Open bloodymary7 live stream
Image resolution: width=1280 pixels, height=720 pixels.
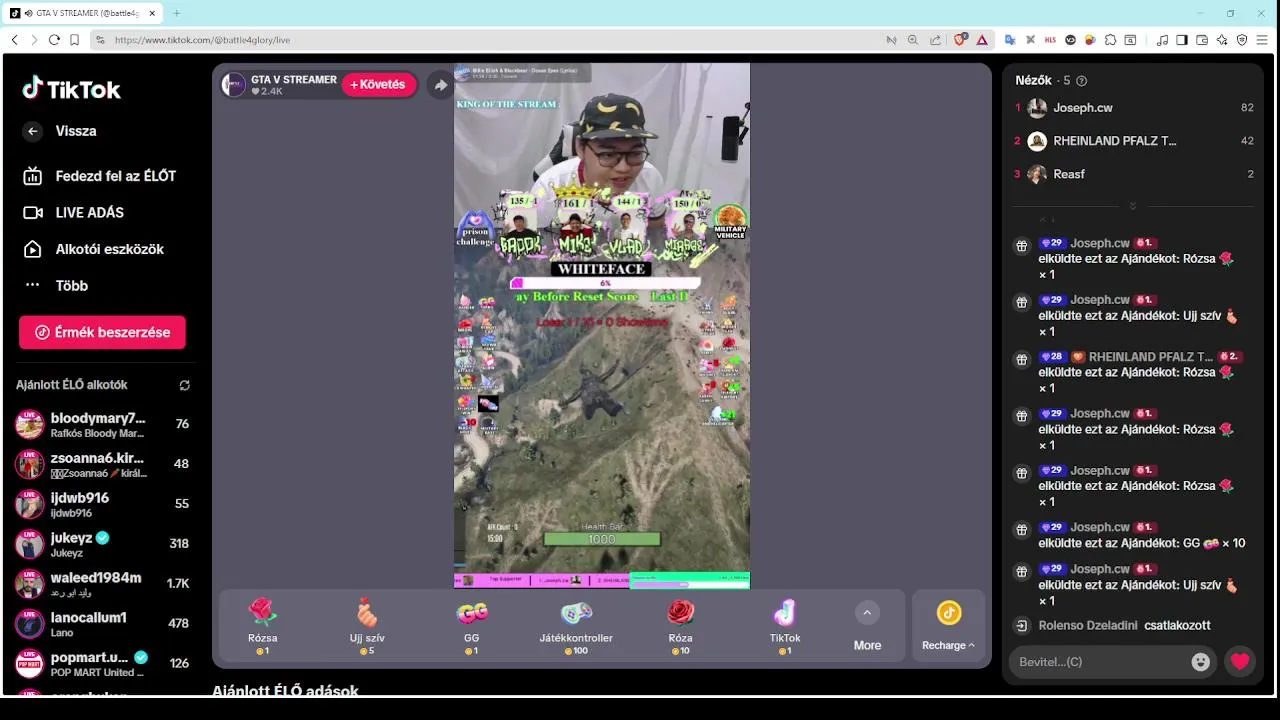(102, 424)
